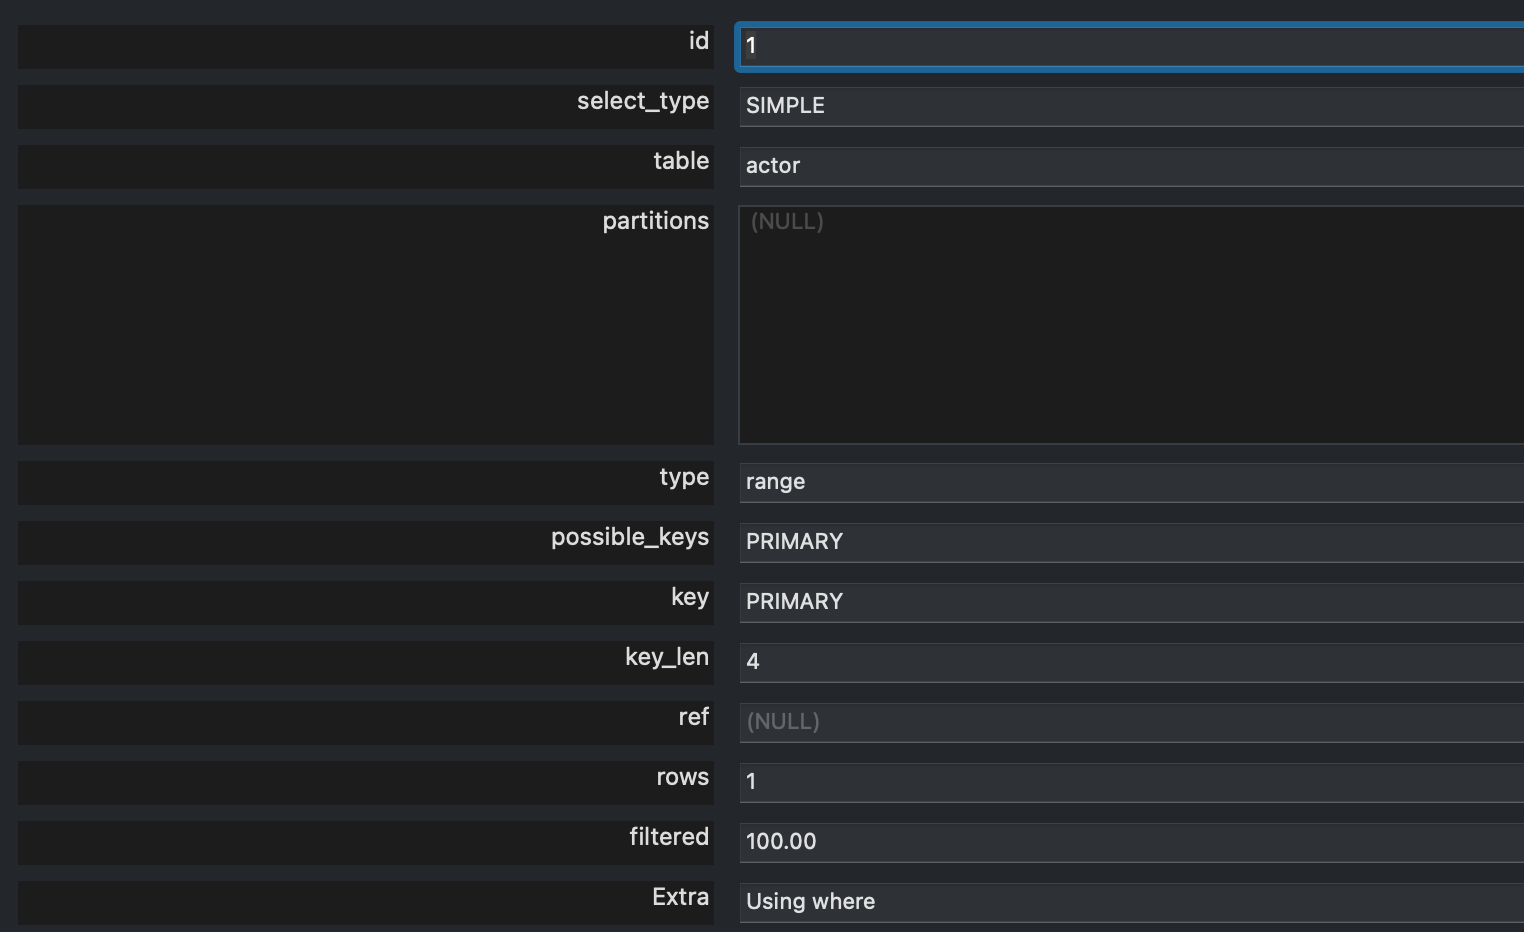Click the select_type column label
The width and height of the screenshot is (1524, 932).
642,102
